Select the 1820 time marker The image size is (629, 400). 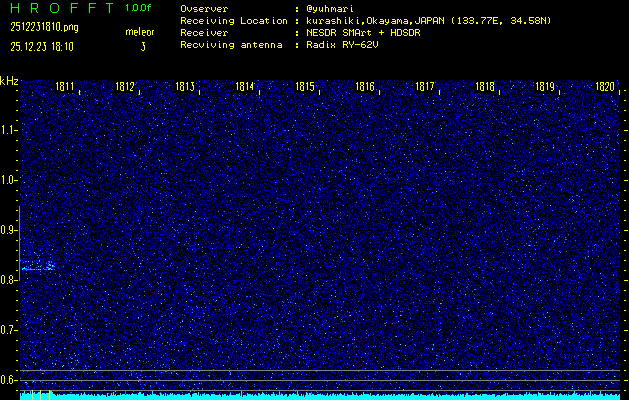[605, 87]
